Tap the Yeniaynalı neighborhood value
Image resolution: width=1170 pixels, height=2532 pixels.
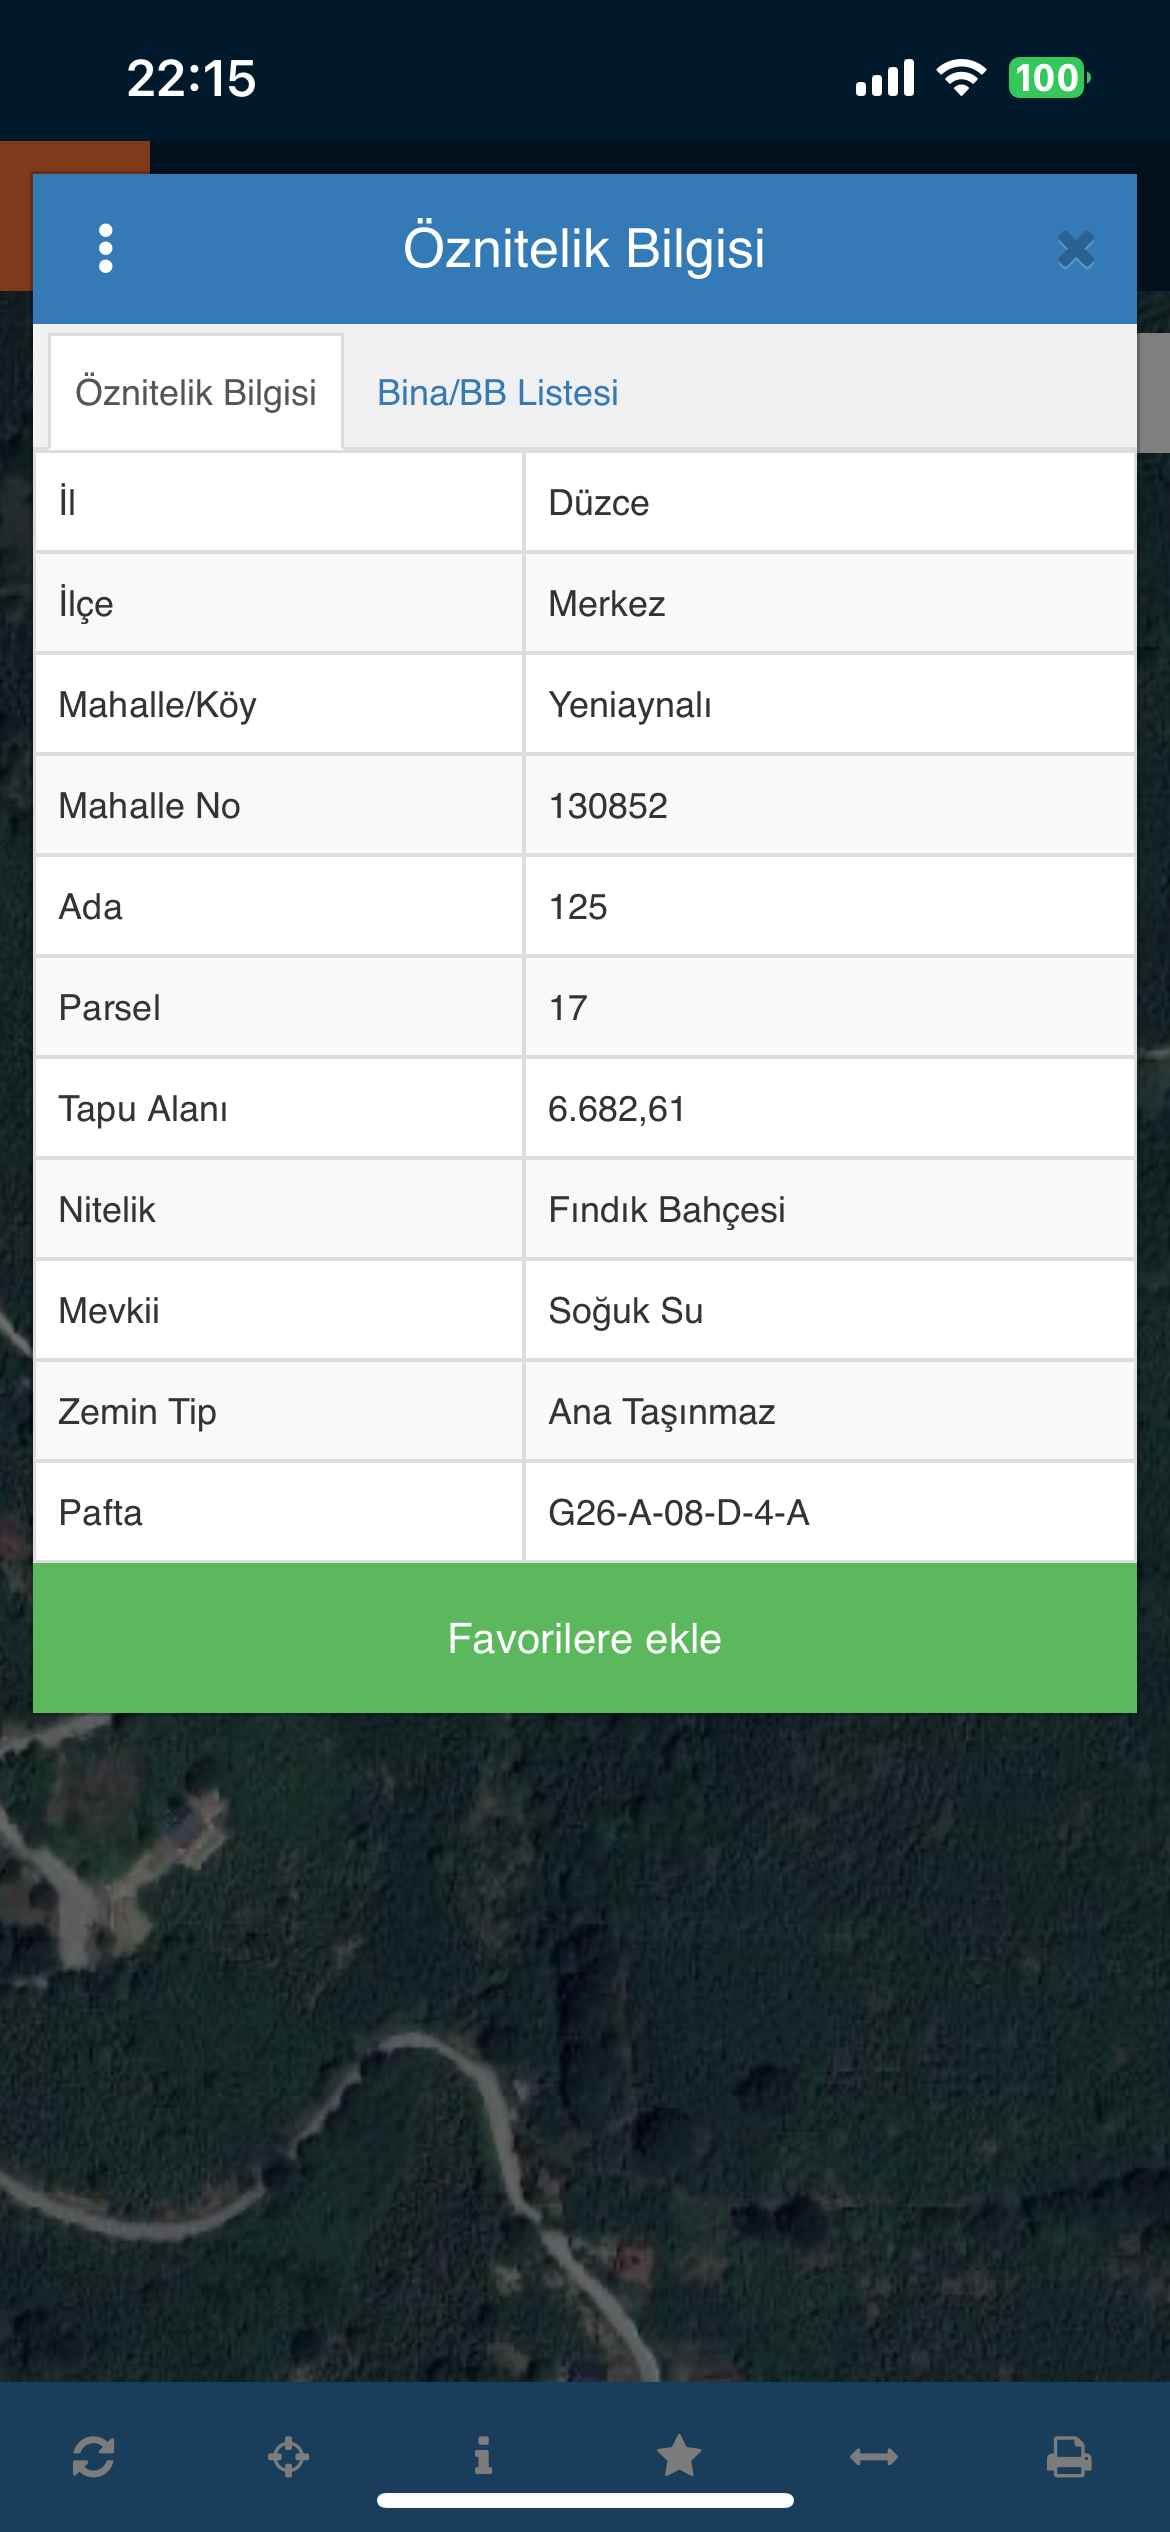630,705
